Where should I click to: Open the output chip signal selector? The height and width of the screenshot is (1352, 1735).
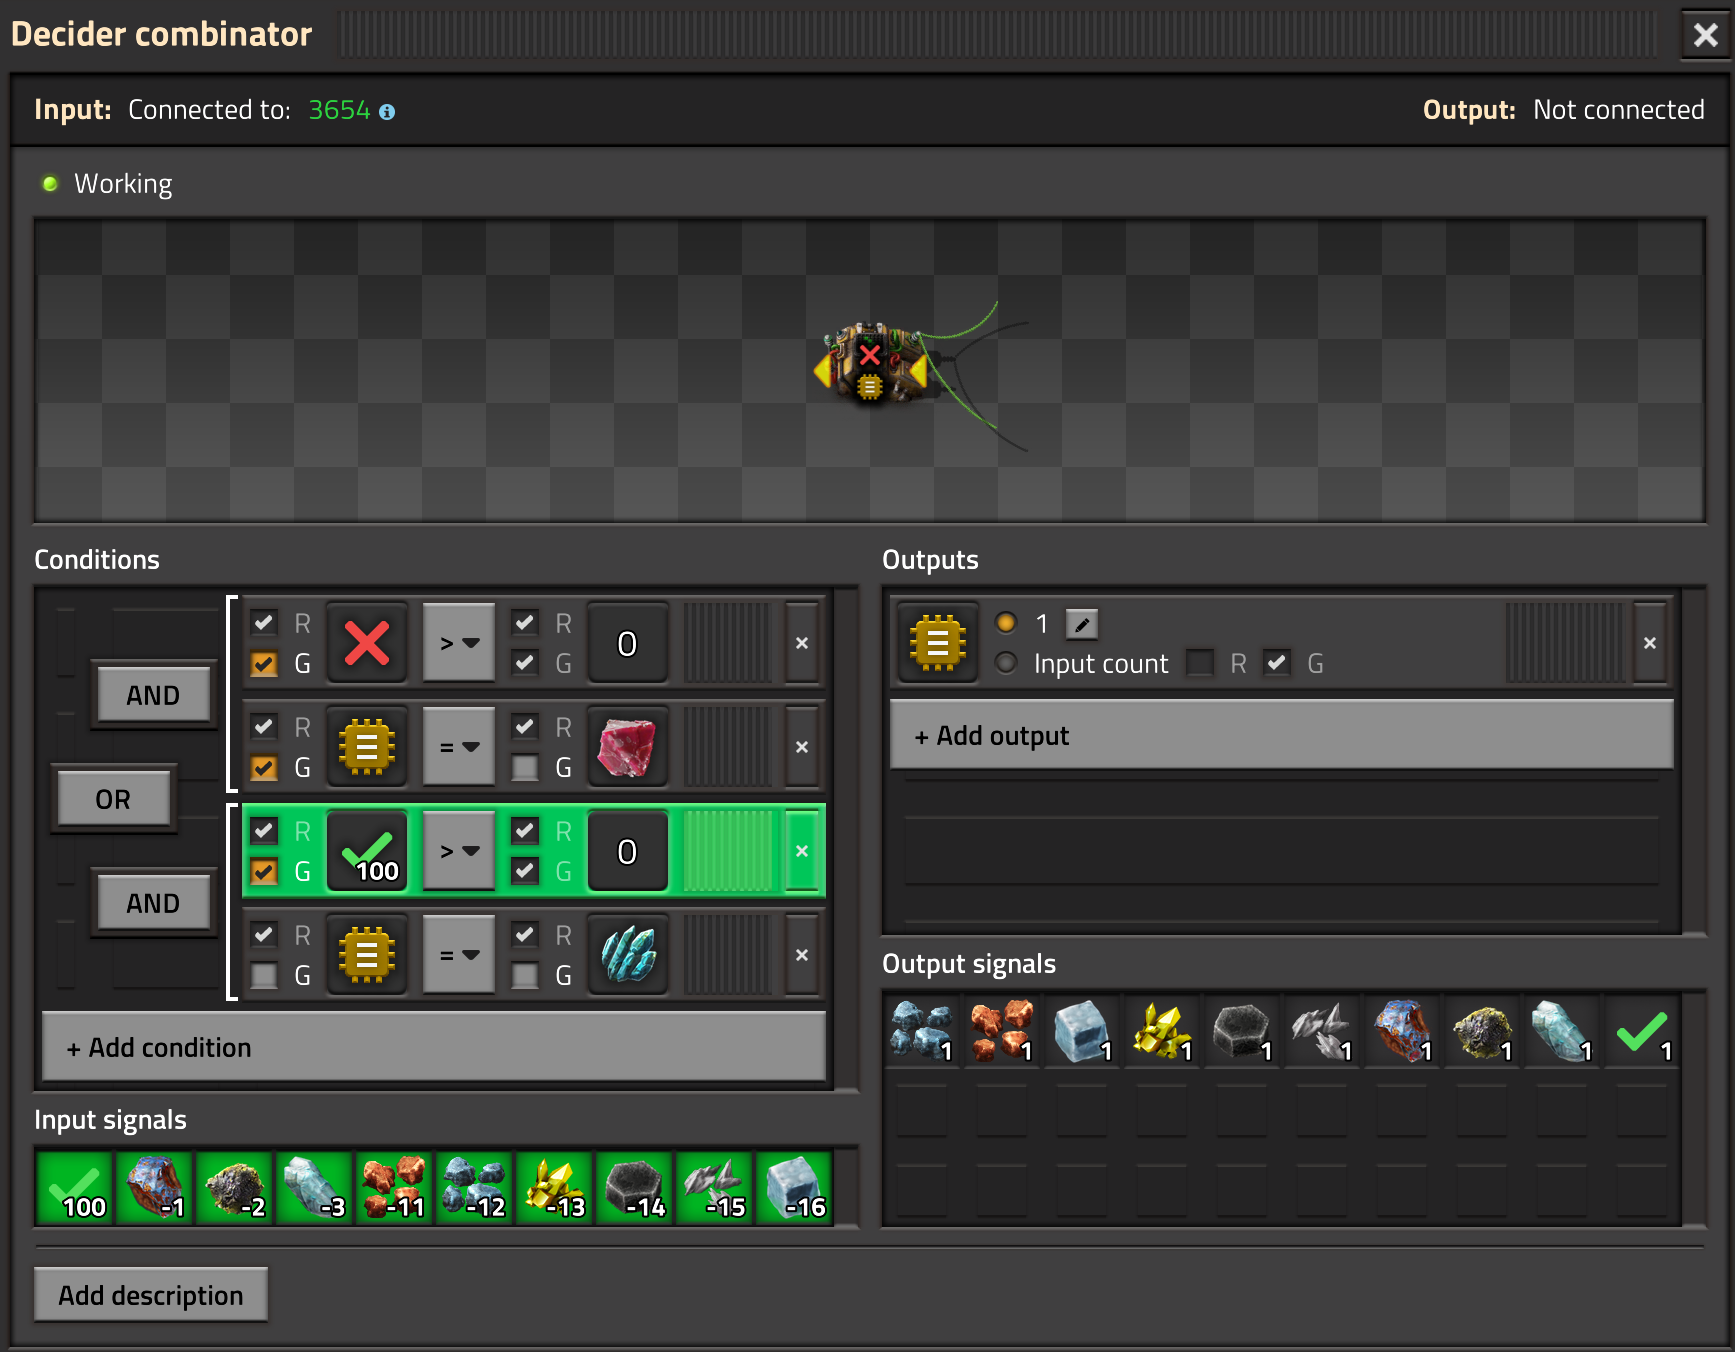point(937,643)
